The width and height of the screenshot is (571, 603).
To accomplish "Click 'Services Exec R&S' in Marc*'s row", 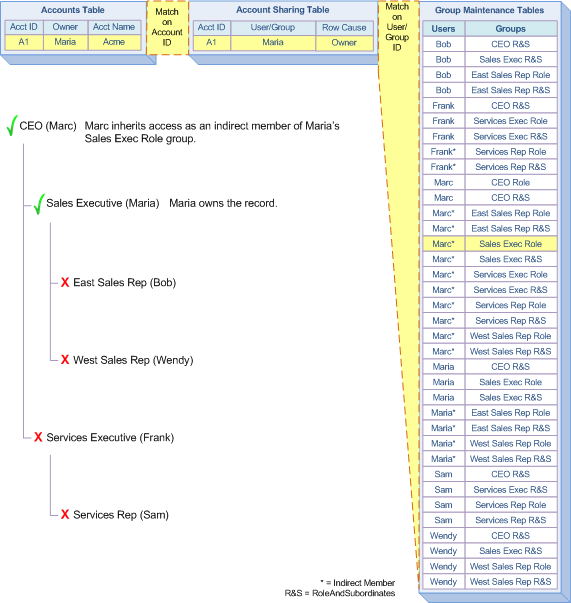I will [511, 290].
